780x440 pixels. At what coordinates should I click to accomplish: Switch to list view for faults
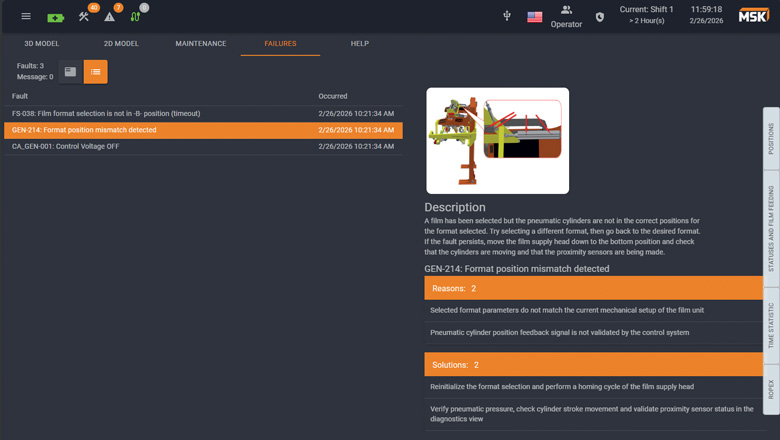(x=96, y=72)
